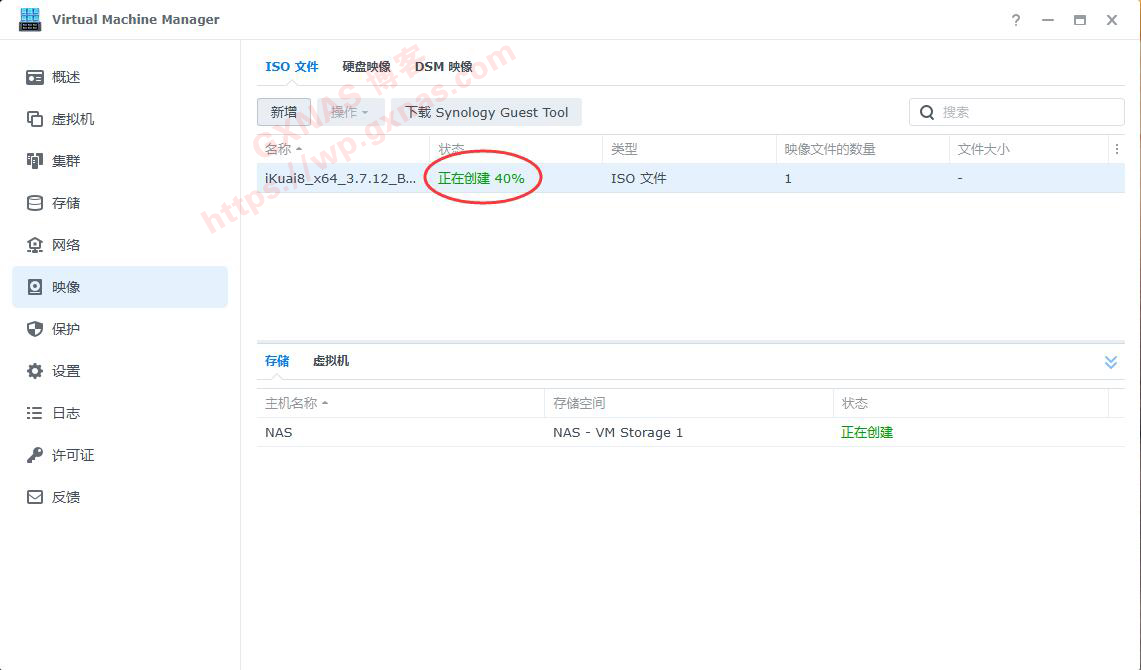
Task: Switch to the 硬盘映像 tab
Action: tap(366, 67)
